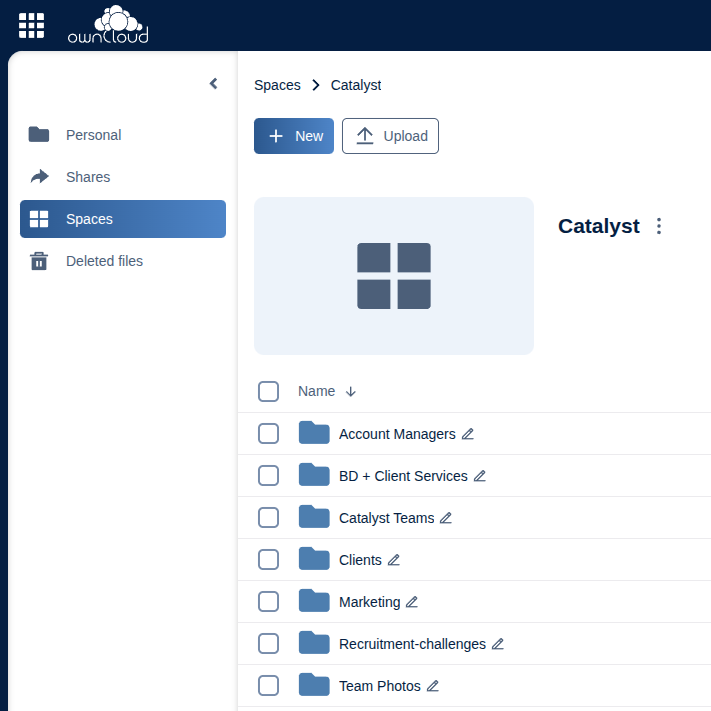Select the Marketing folder checkbox
The height and width of the screenshot is (711, 711).
[x=268, y=602]
